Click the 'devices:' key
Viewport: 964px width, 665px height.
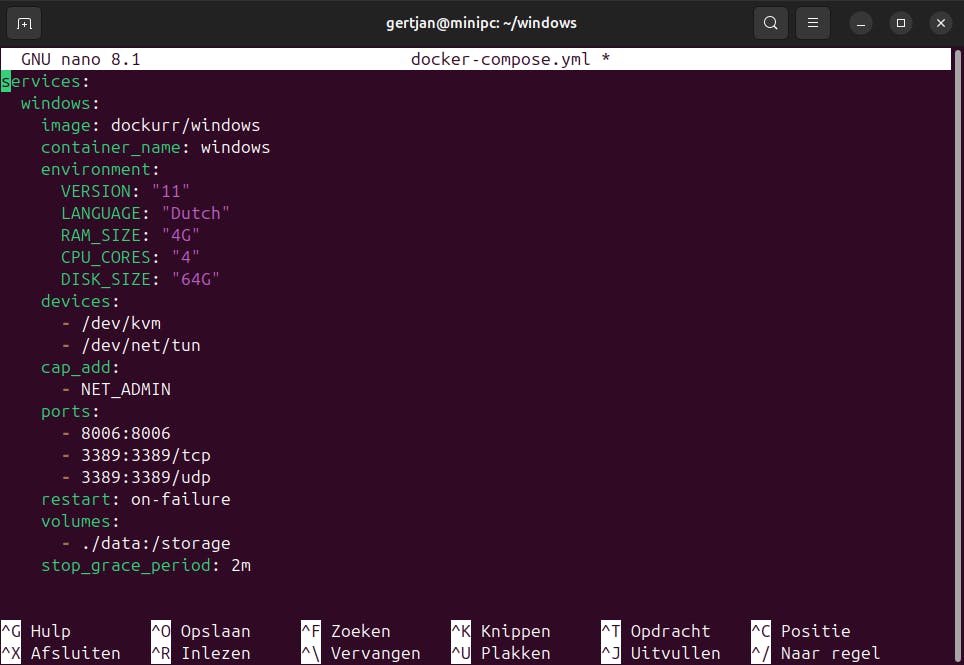pyautogui.click(x=80, y=301)
